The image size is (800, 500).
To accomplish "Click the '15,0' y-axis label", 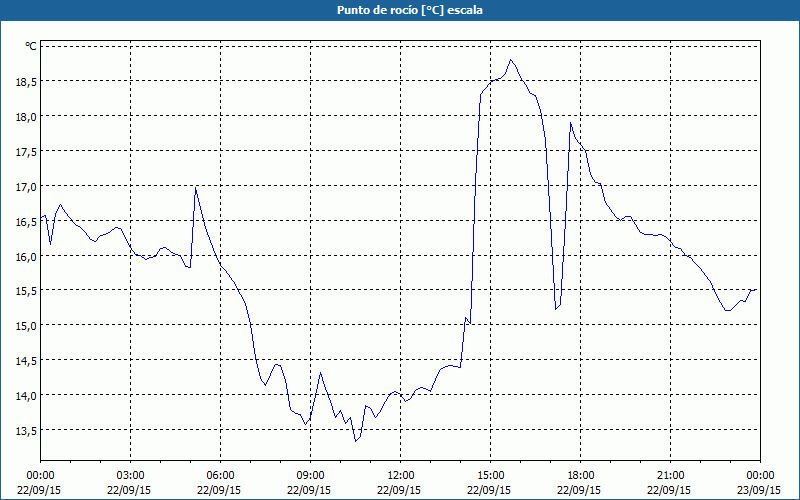I will pos(26,326).
